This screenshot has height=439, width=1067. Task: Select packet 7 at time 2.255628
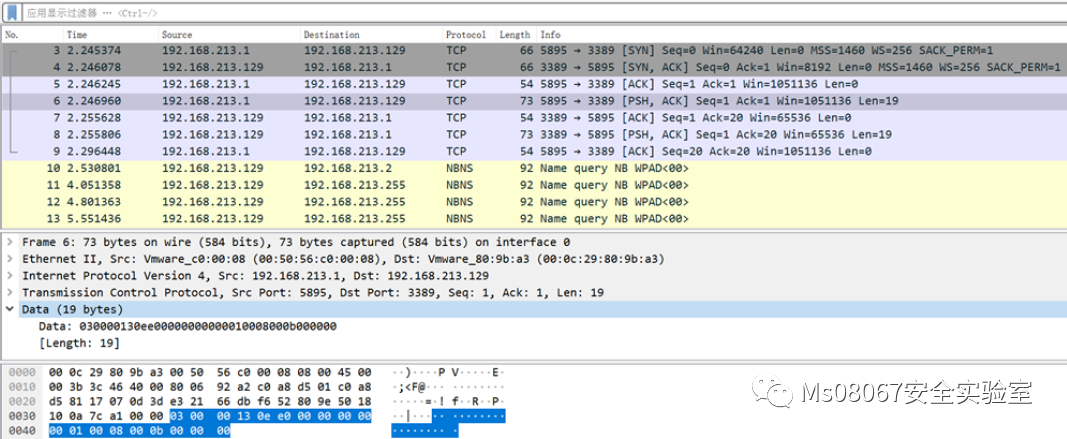pos(534,118)
